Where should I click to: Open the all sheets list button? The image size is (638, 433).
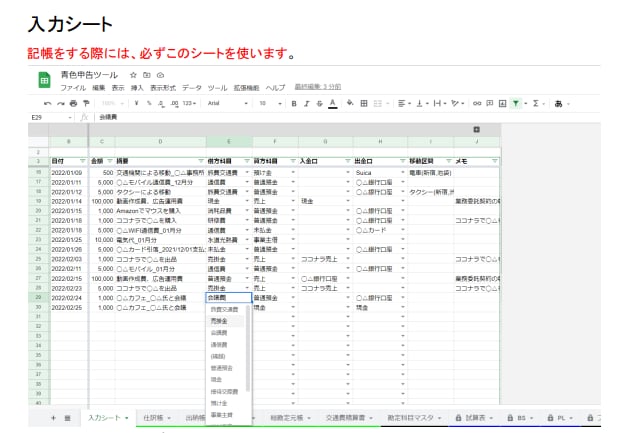(x=68, y=418)
